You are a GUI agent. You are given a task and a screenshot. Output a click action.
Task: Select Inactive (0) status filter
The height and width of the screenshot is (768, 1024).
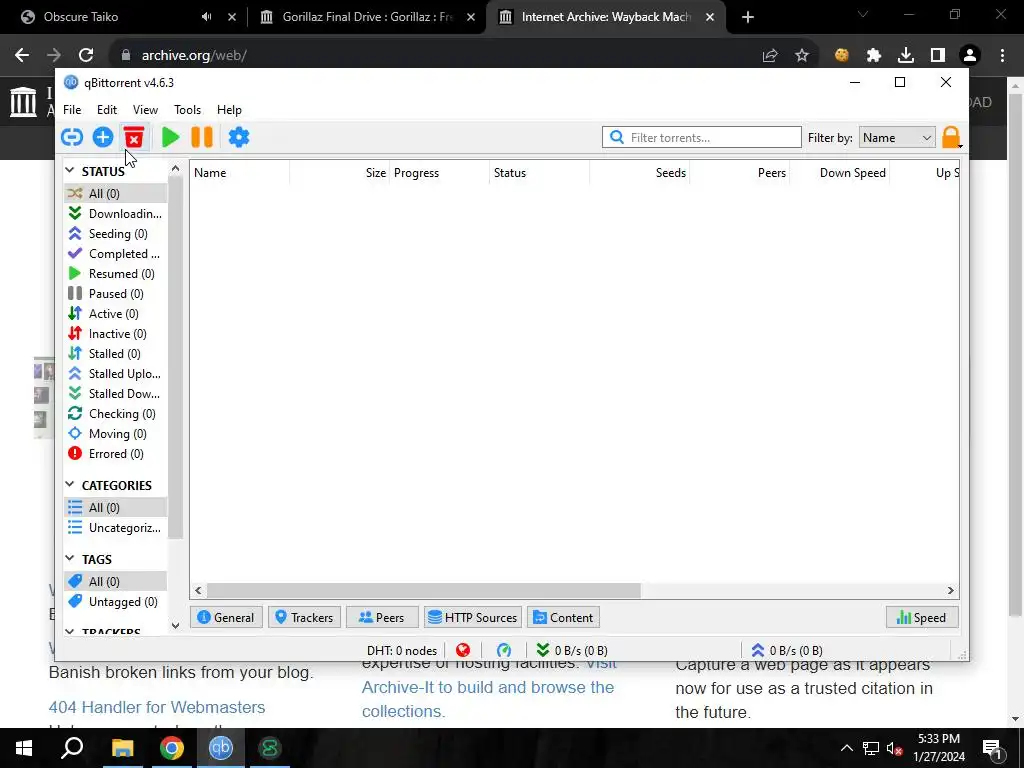pos(116,334)
